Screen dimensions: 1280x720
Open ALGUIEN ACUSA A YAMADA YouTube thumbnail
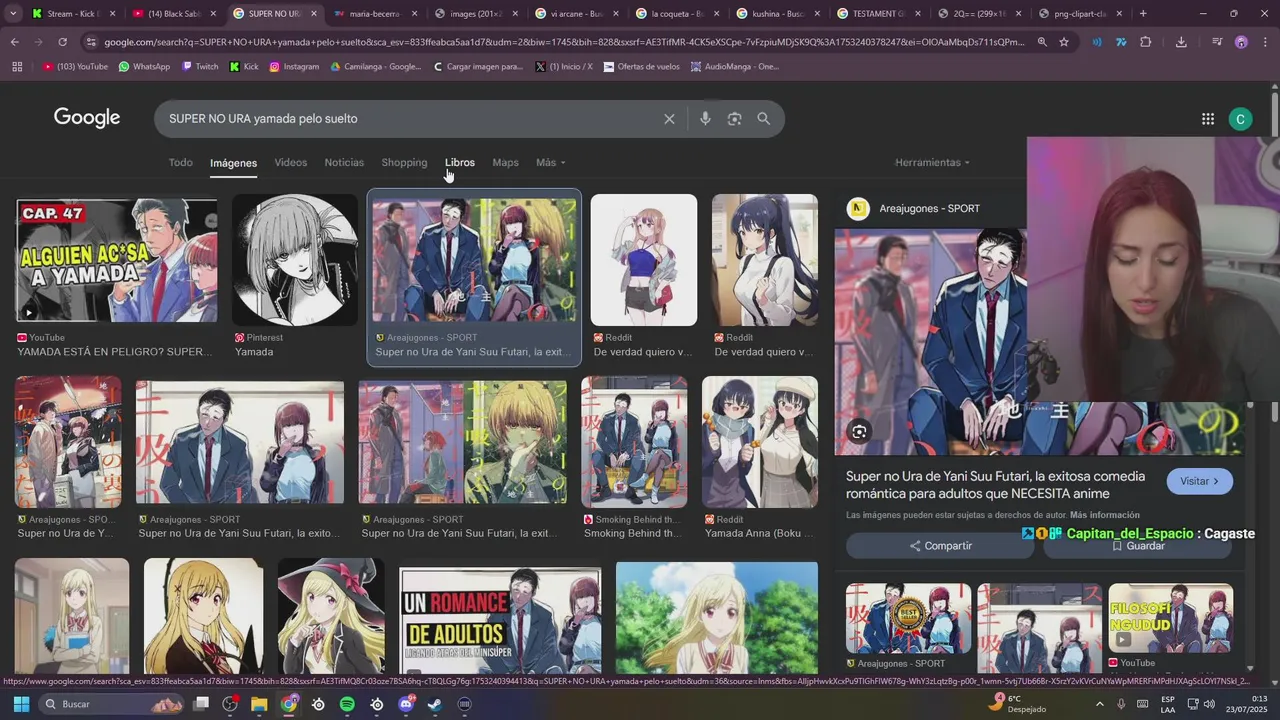pos(117,260)
